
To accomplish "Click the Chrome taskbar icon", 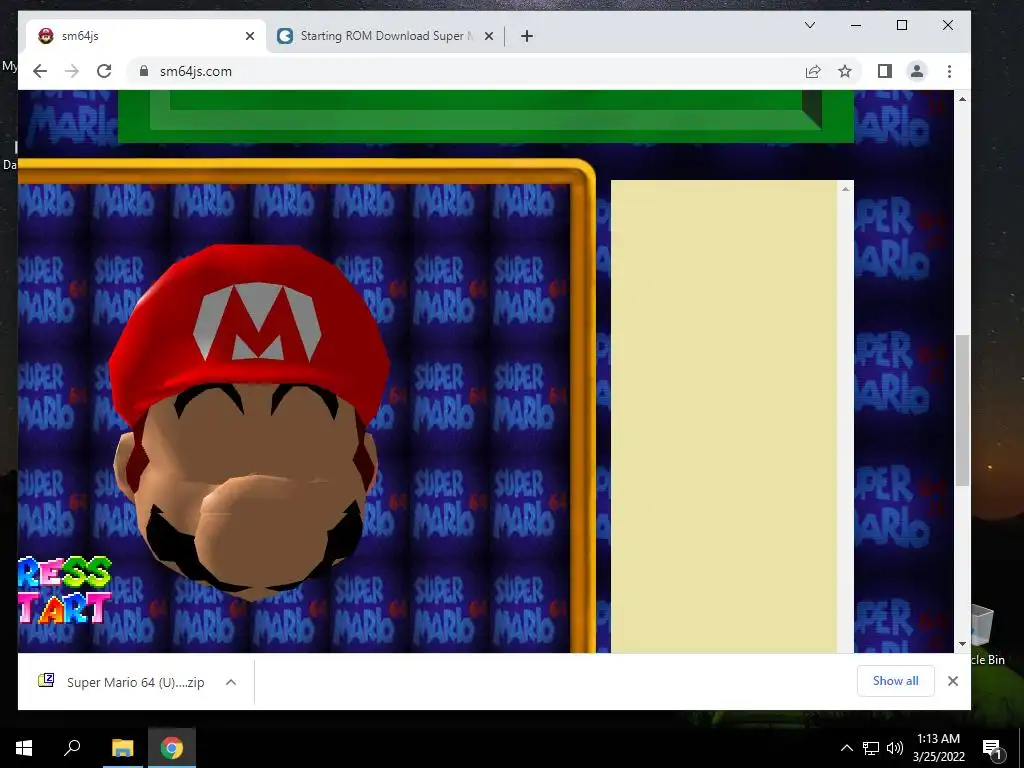I will click(172, 748).
